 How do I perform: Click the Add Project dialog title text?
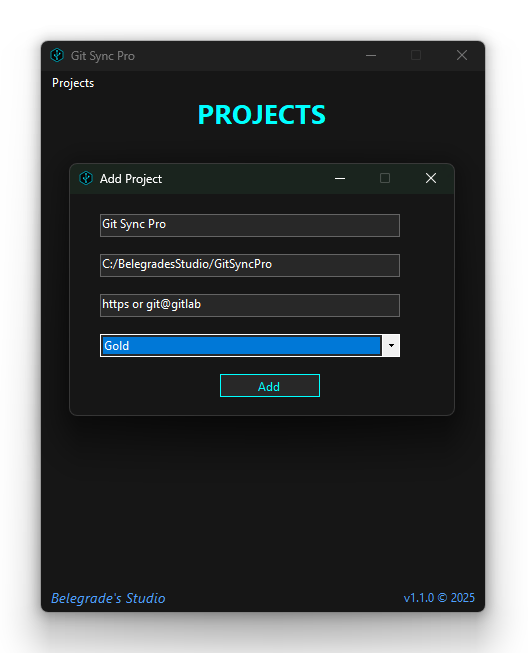[131, 179]
